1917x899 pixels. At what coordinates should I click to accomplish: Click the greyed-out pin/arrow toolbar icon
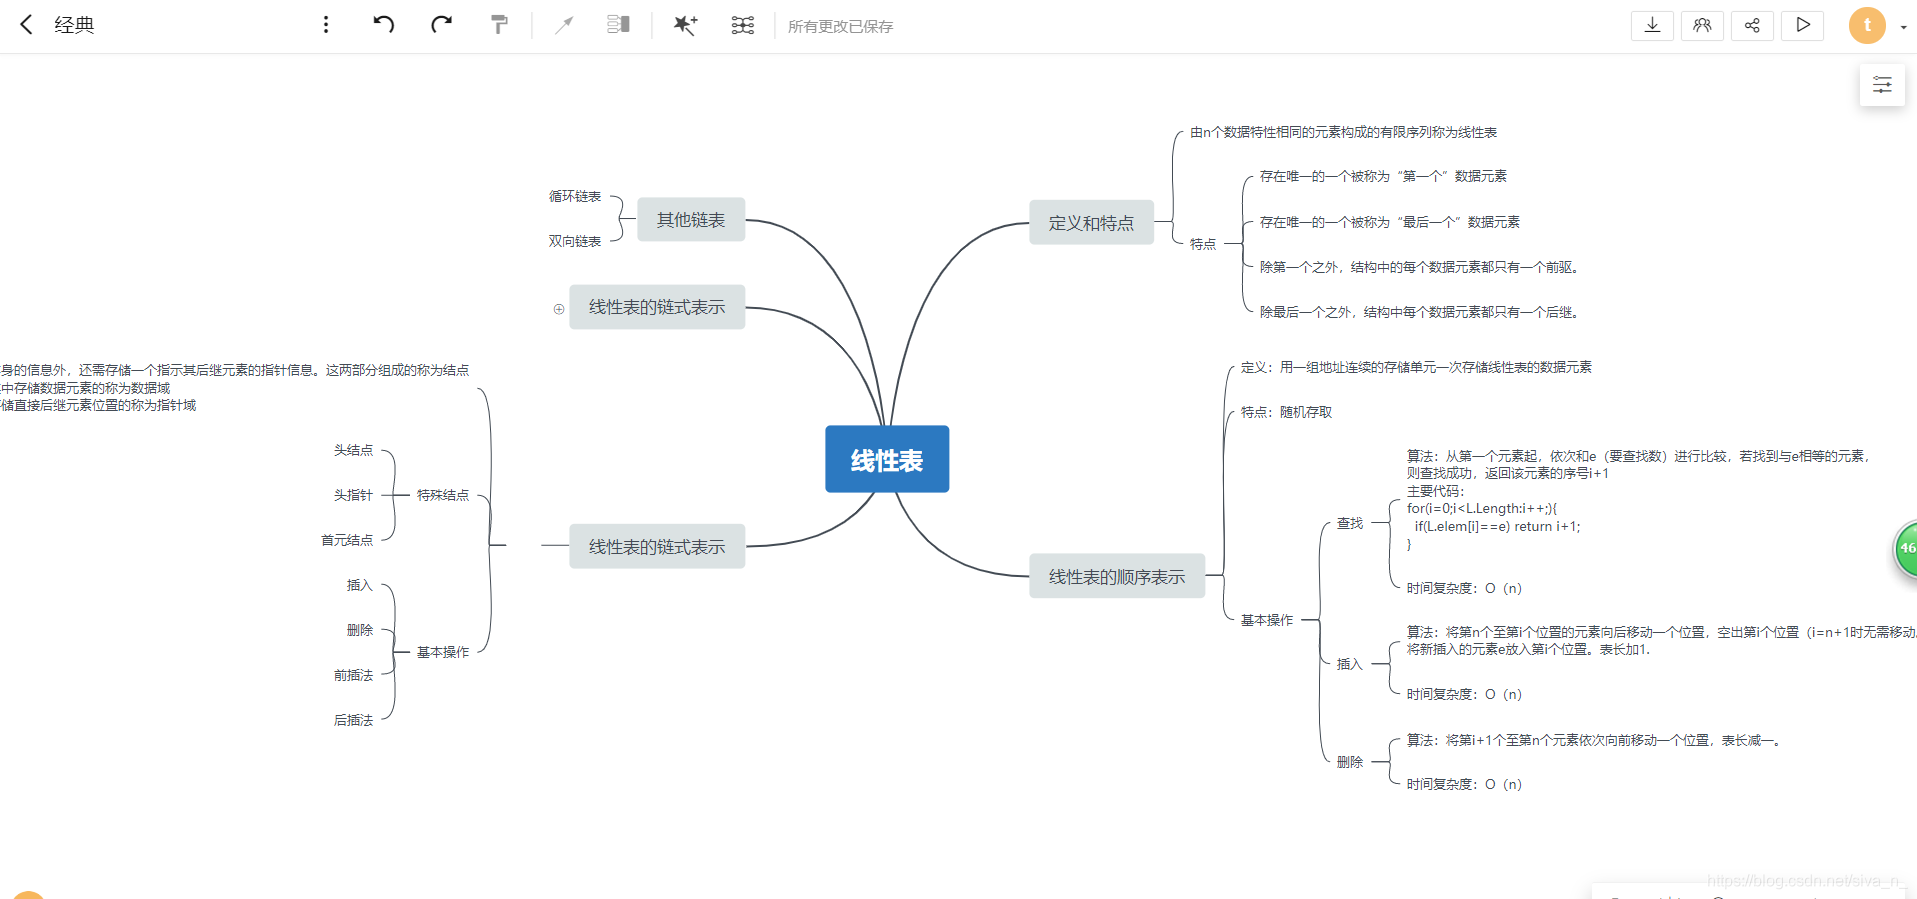(x=564, y=25)
